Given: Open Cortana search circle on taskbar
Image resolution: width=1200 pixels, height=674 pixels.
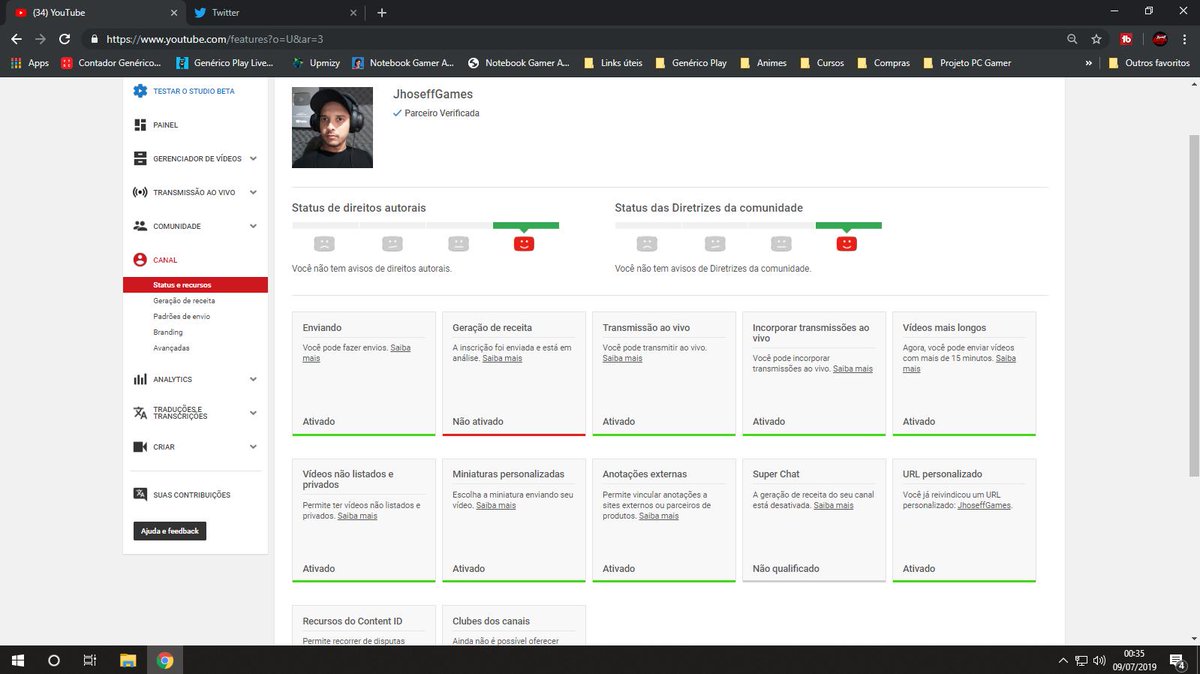Looking at the screenshot, I should point(54,660).
